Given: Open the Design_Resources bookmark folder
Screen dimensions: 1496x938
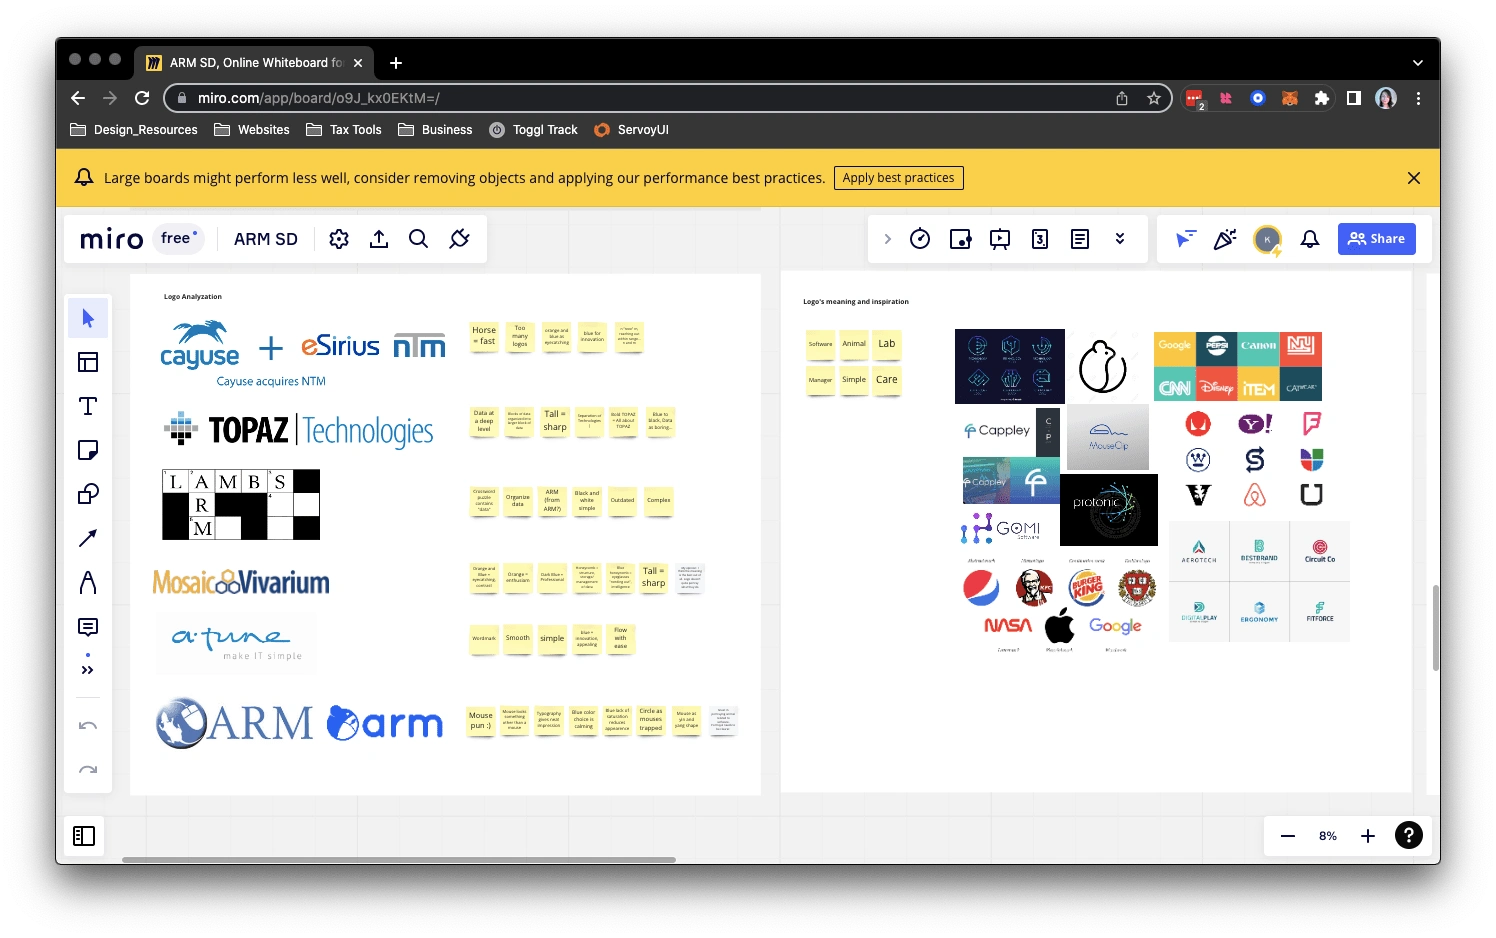Looking at the screenshot, I should coord(134,130).
